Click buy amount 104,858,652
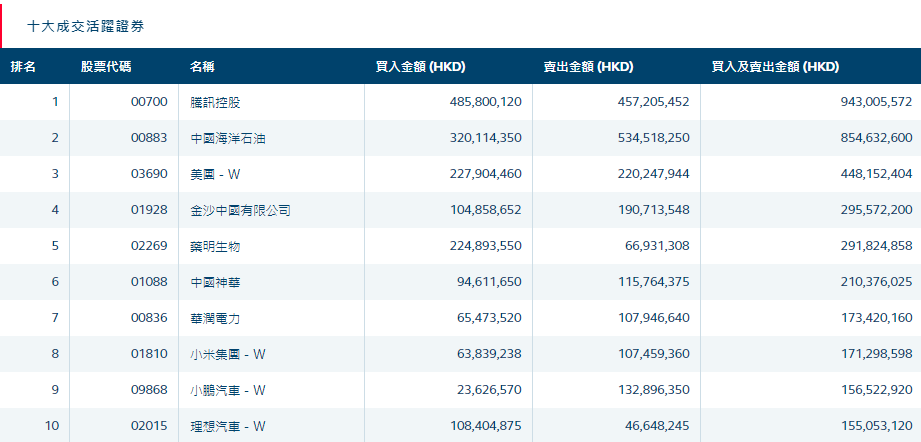 tap(486, 210)
